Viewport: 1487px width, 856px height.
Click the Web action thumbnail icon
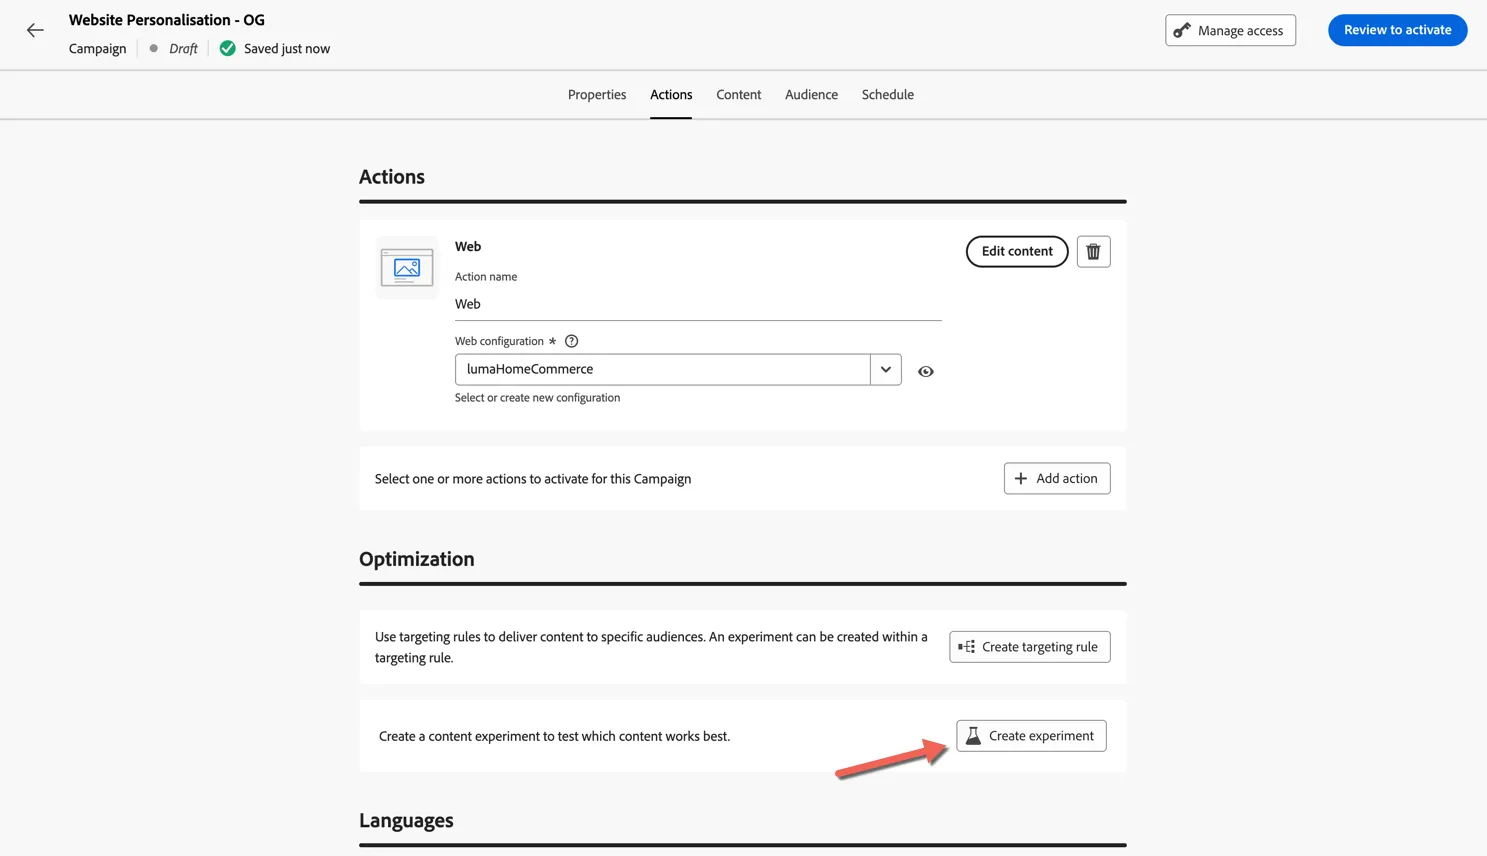click(x=407, y=268)
